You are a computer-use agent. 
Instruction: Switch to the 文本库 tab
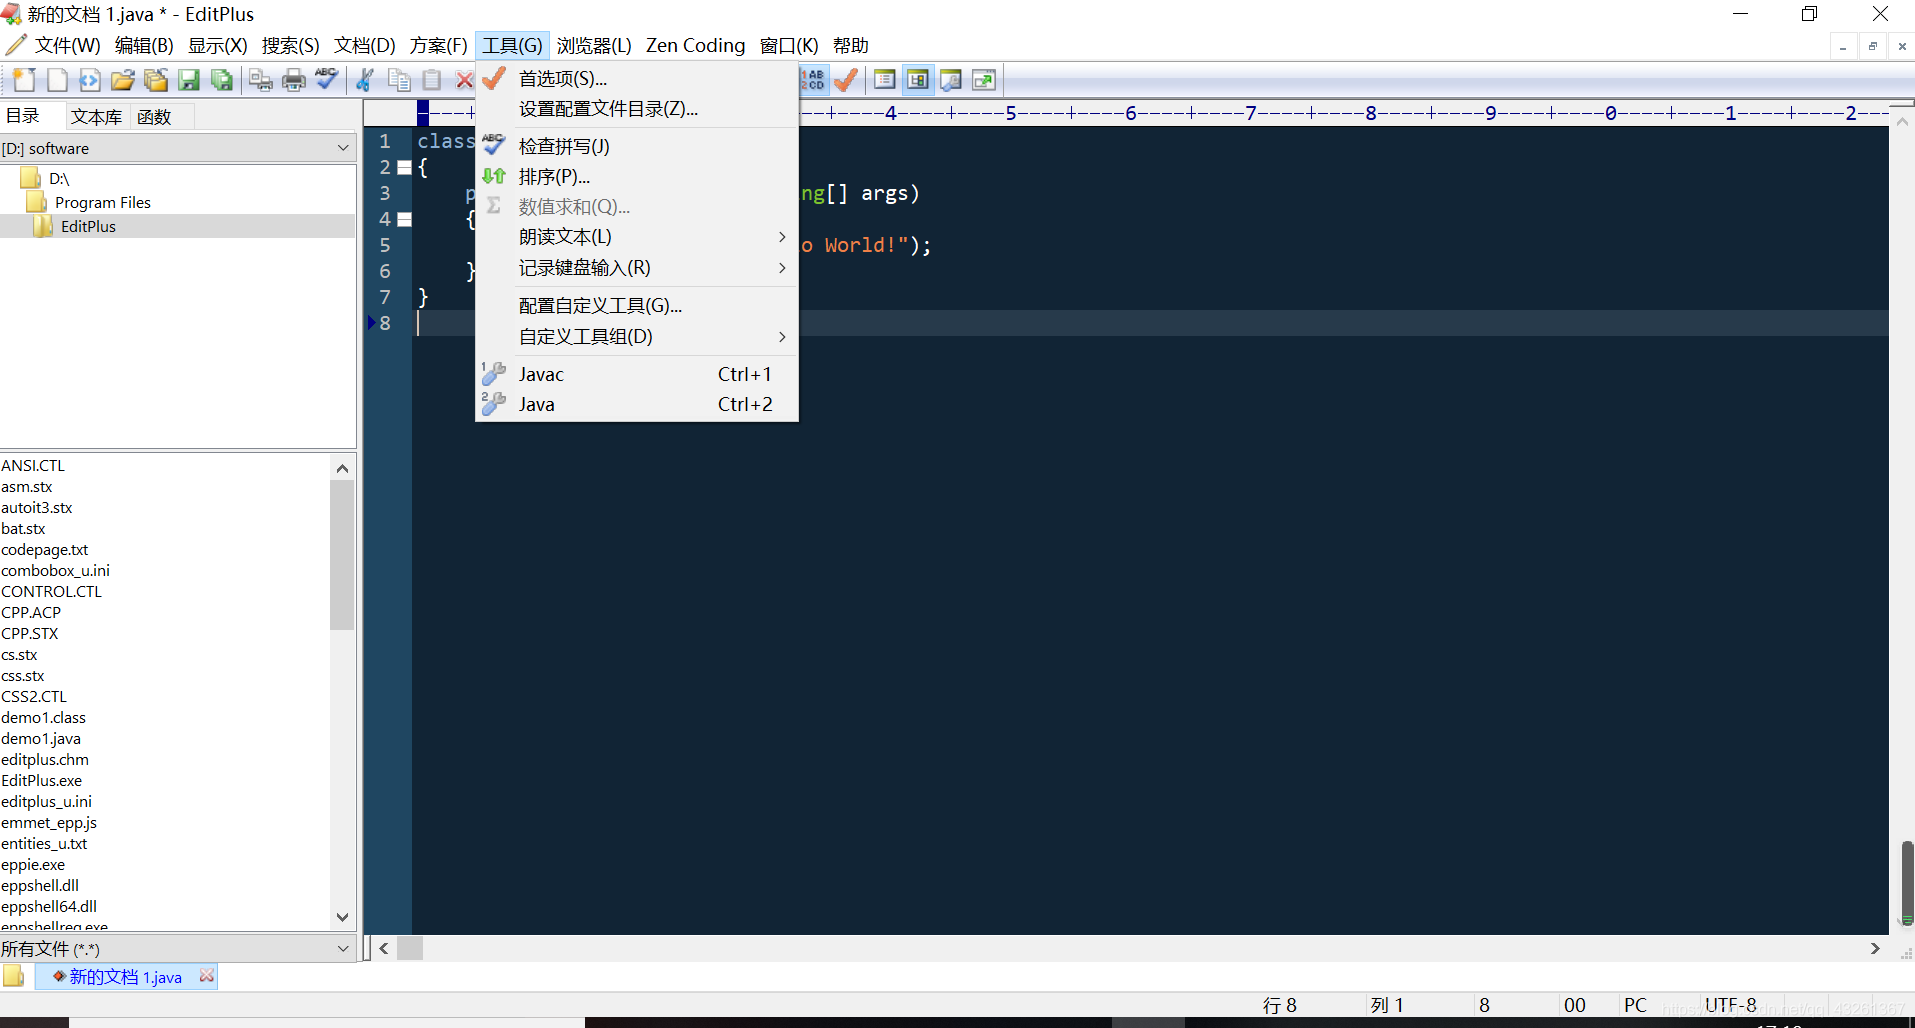tap(96, 117)
